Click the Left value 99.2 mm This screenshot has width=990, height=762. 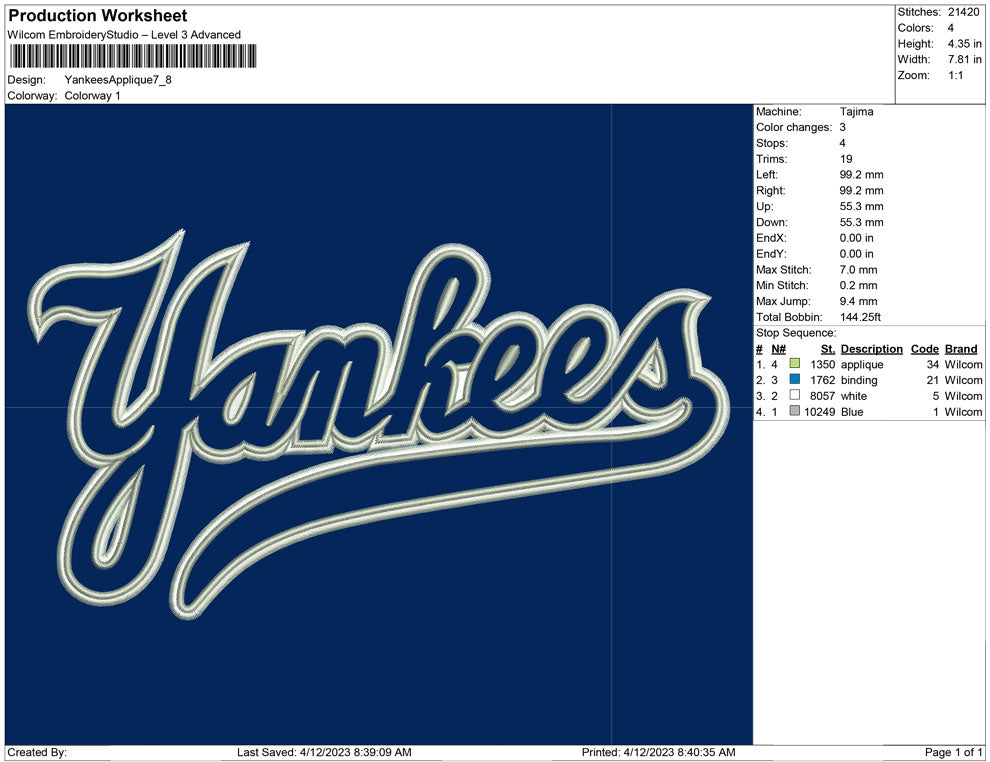coord(861,175)
